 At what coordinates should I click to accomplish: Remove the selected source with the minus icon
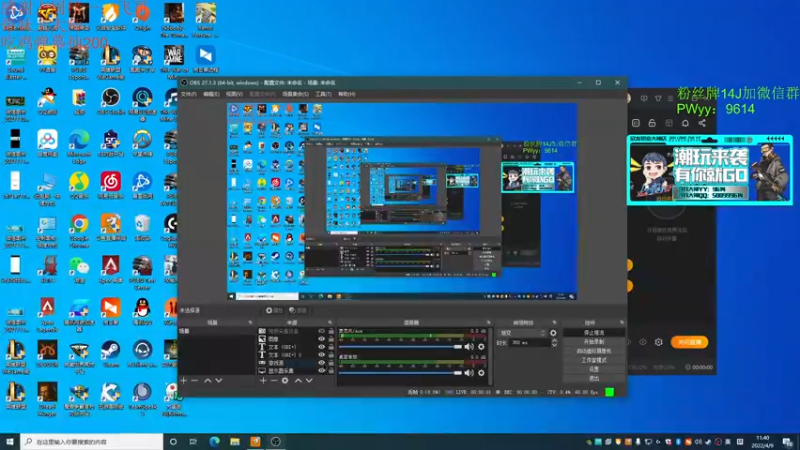(x=274, y=381)
